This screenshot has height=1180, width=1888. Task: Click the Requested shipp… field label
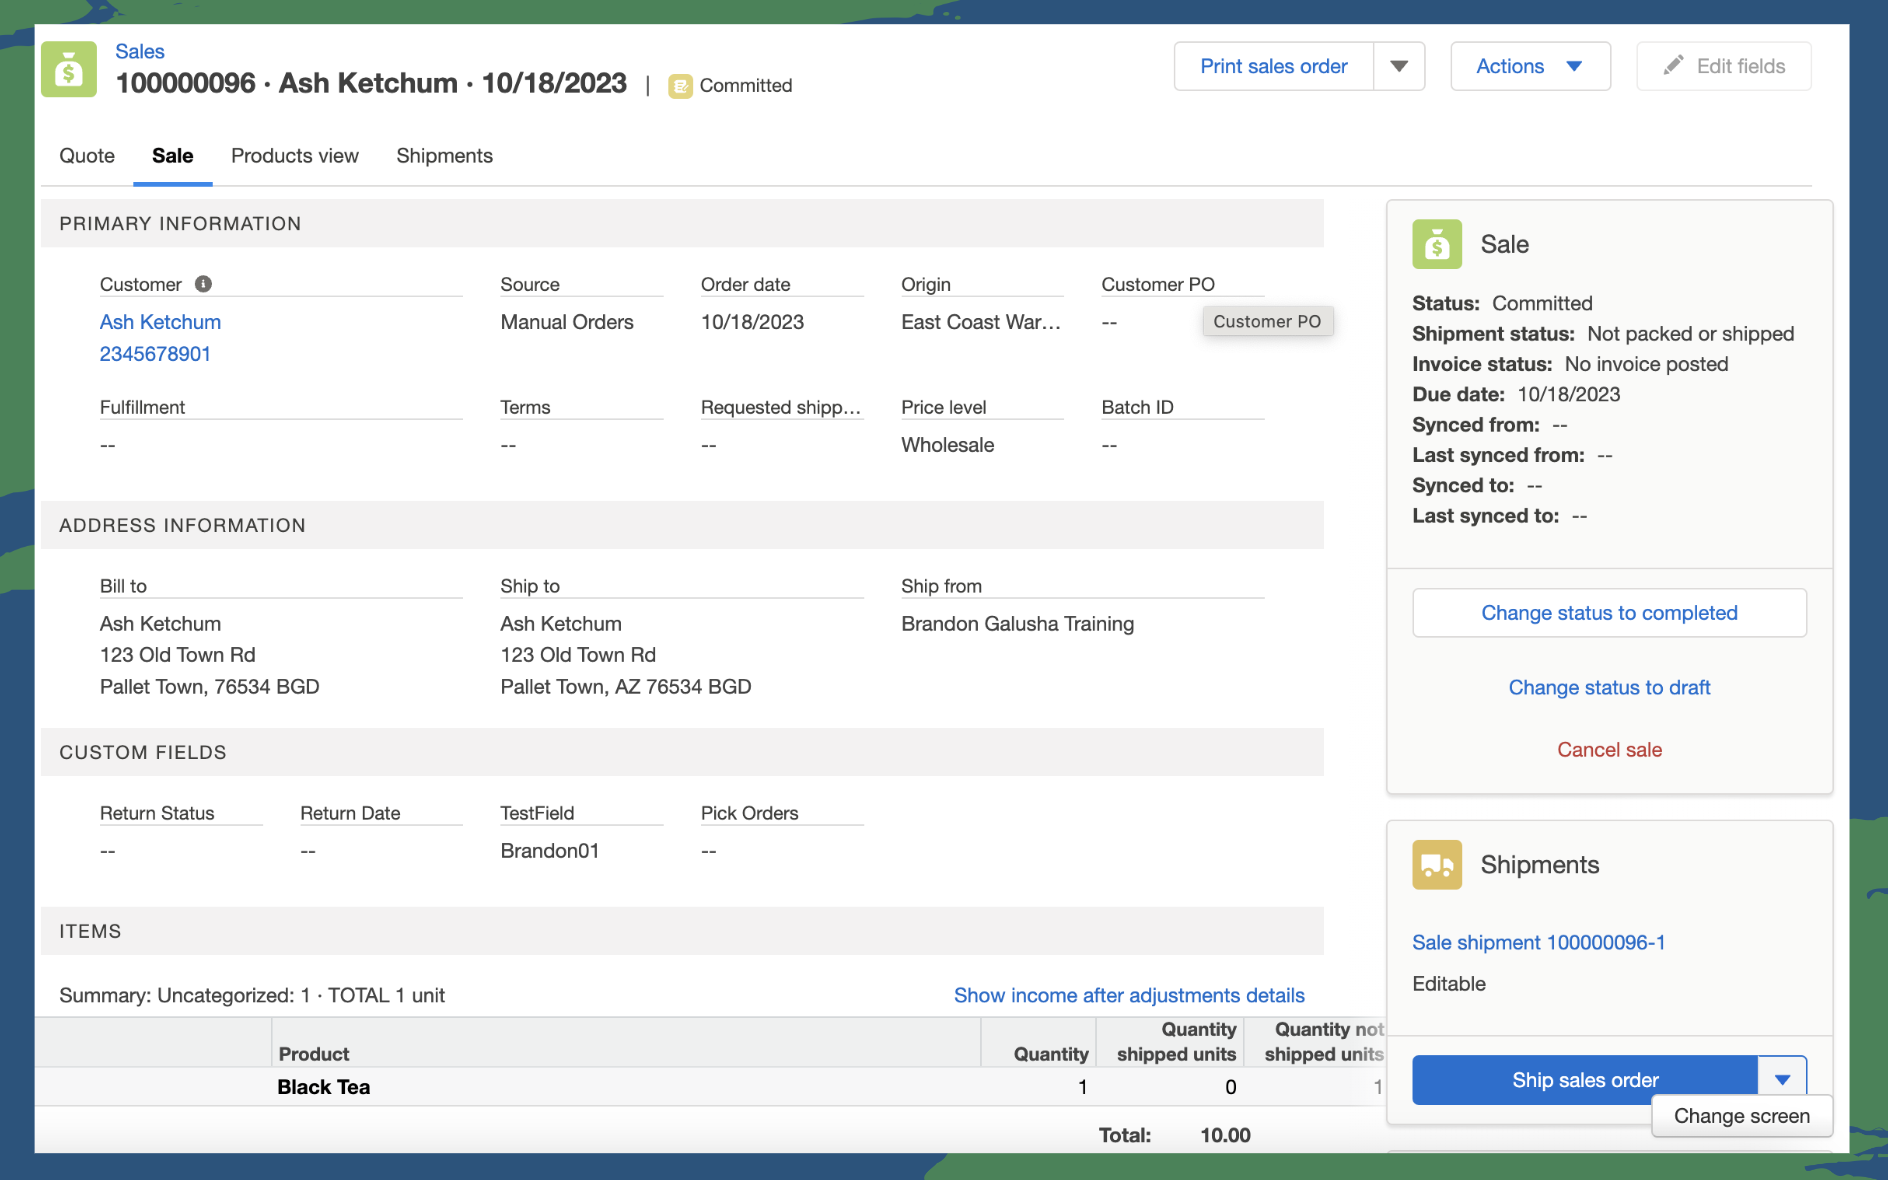tap(781, 407)
